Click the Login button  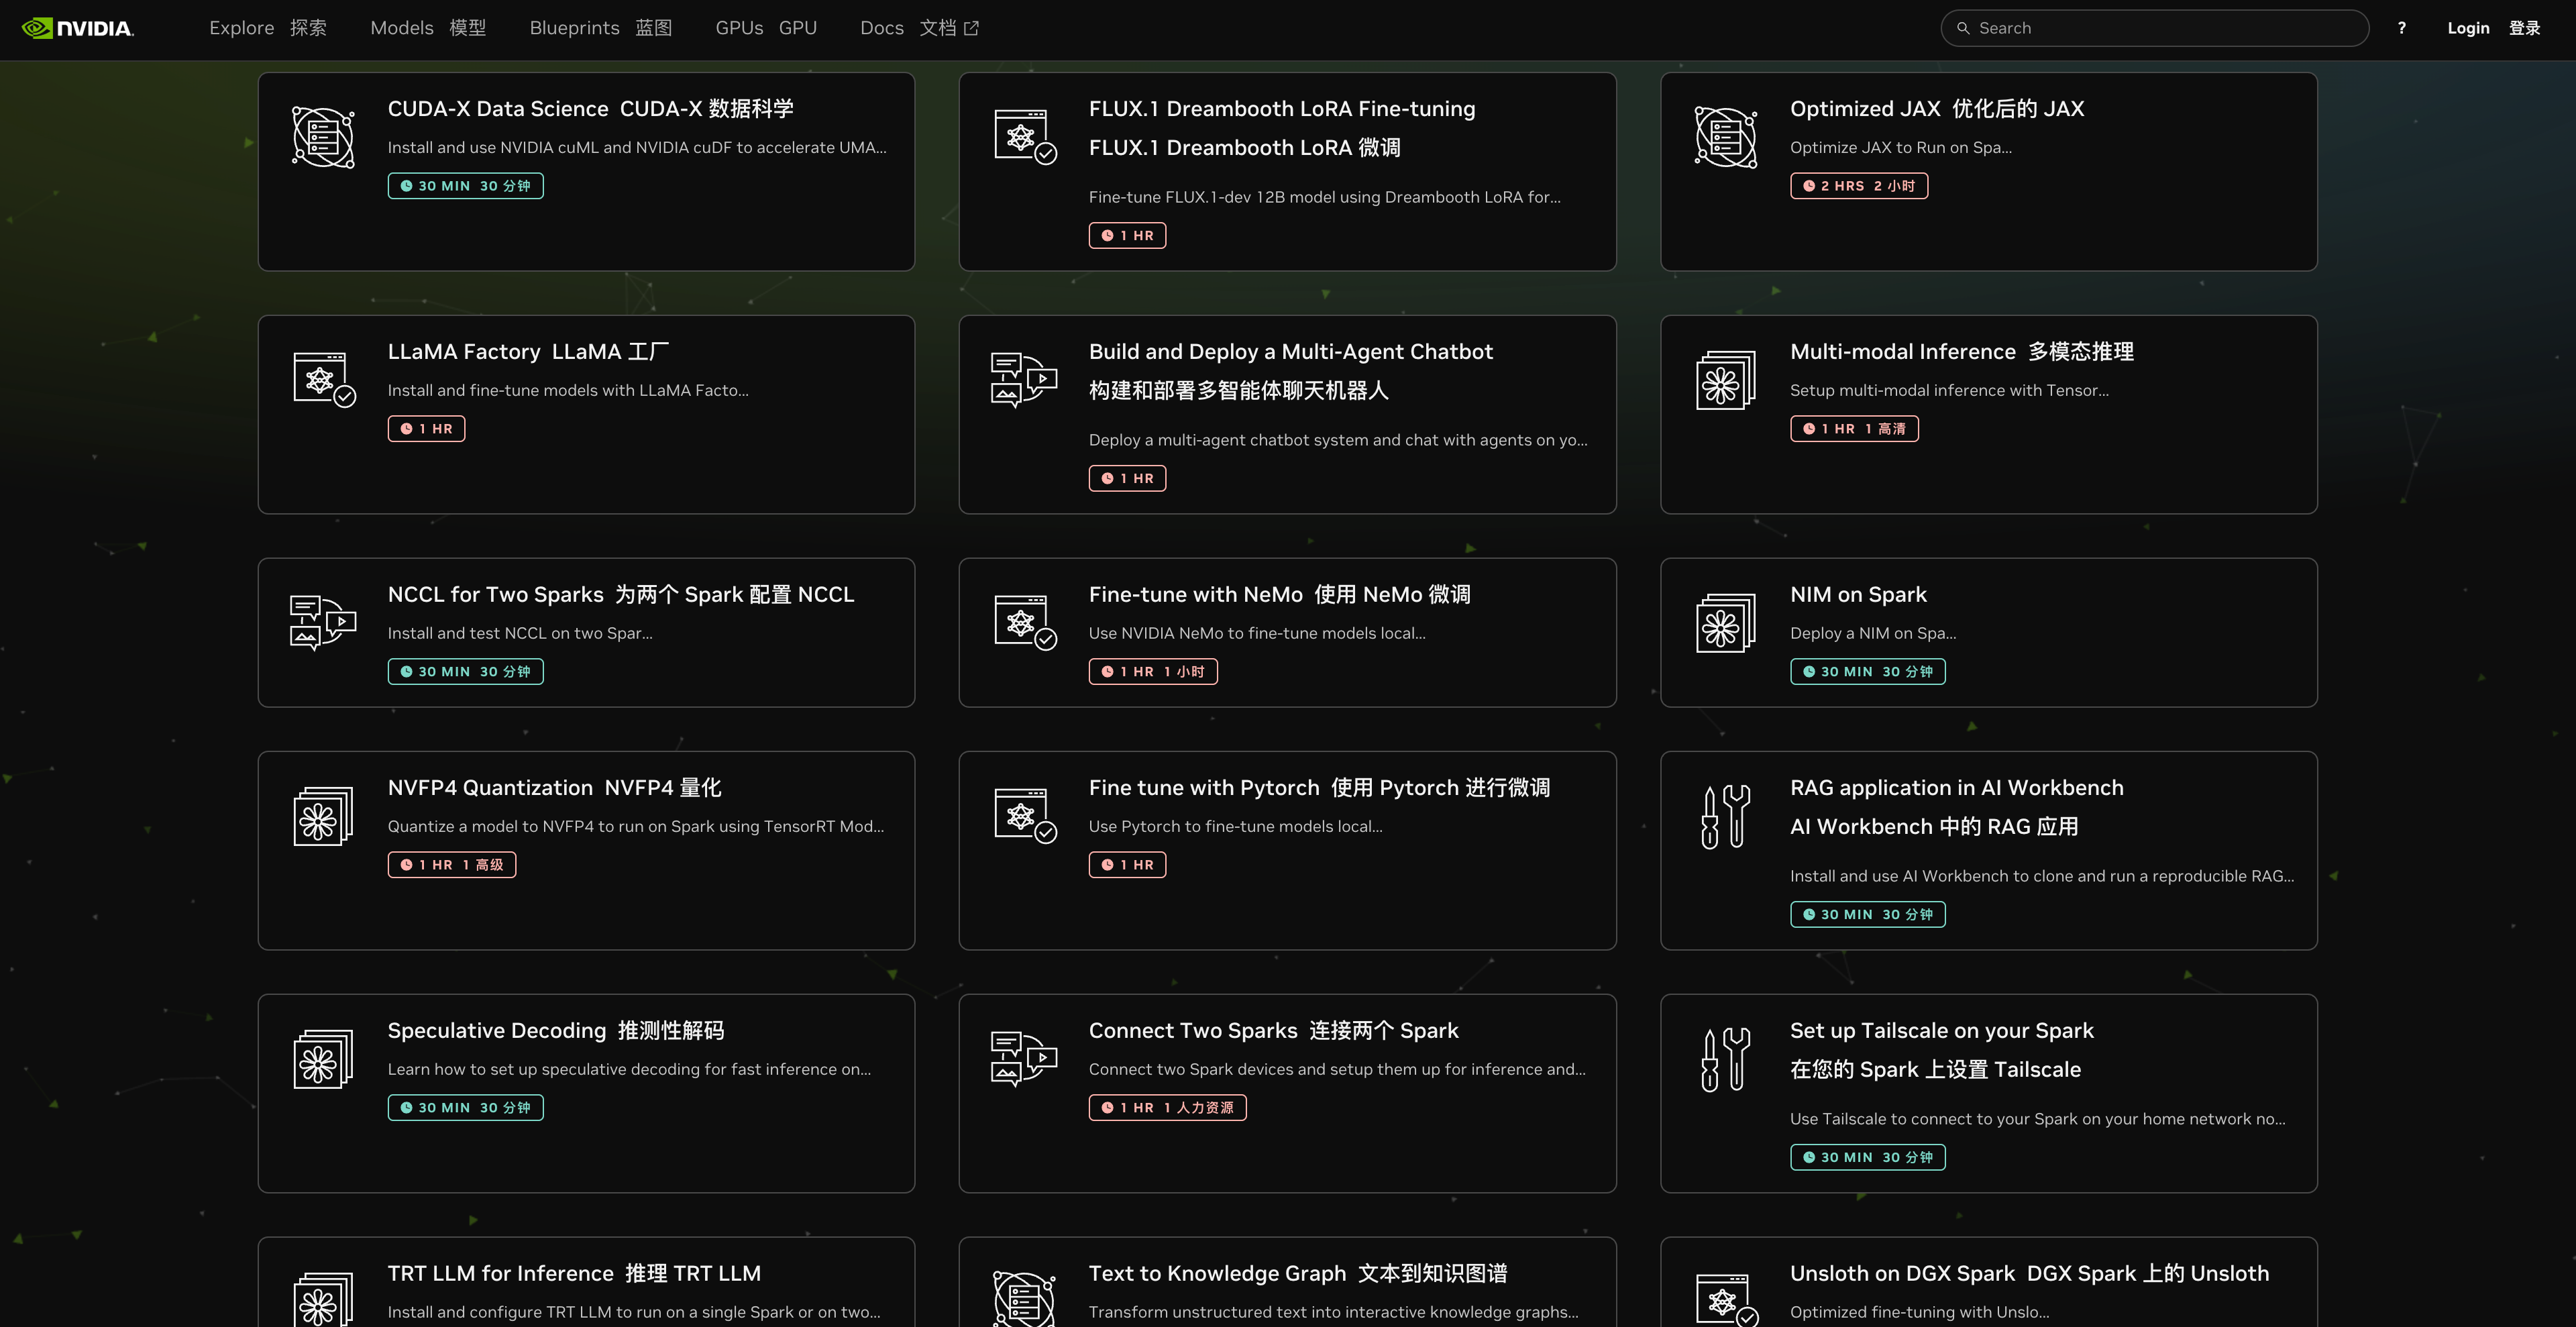tap(2468, 27)
